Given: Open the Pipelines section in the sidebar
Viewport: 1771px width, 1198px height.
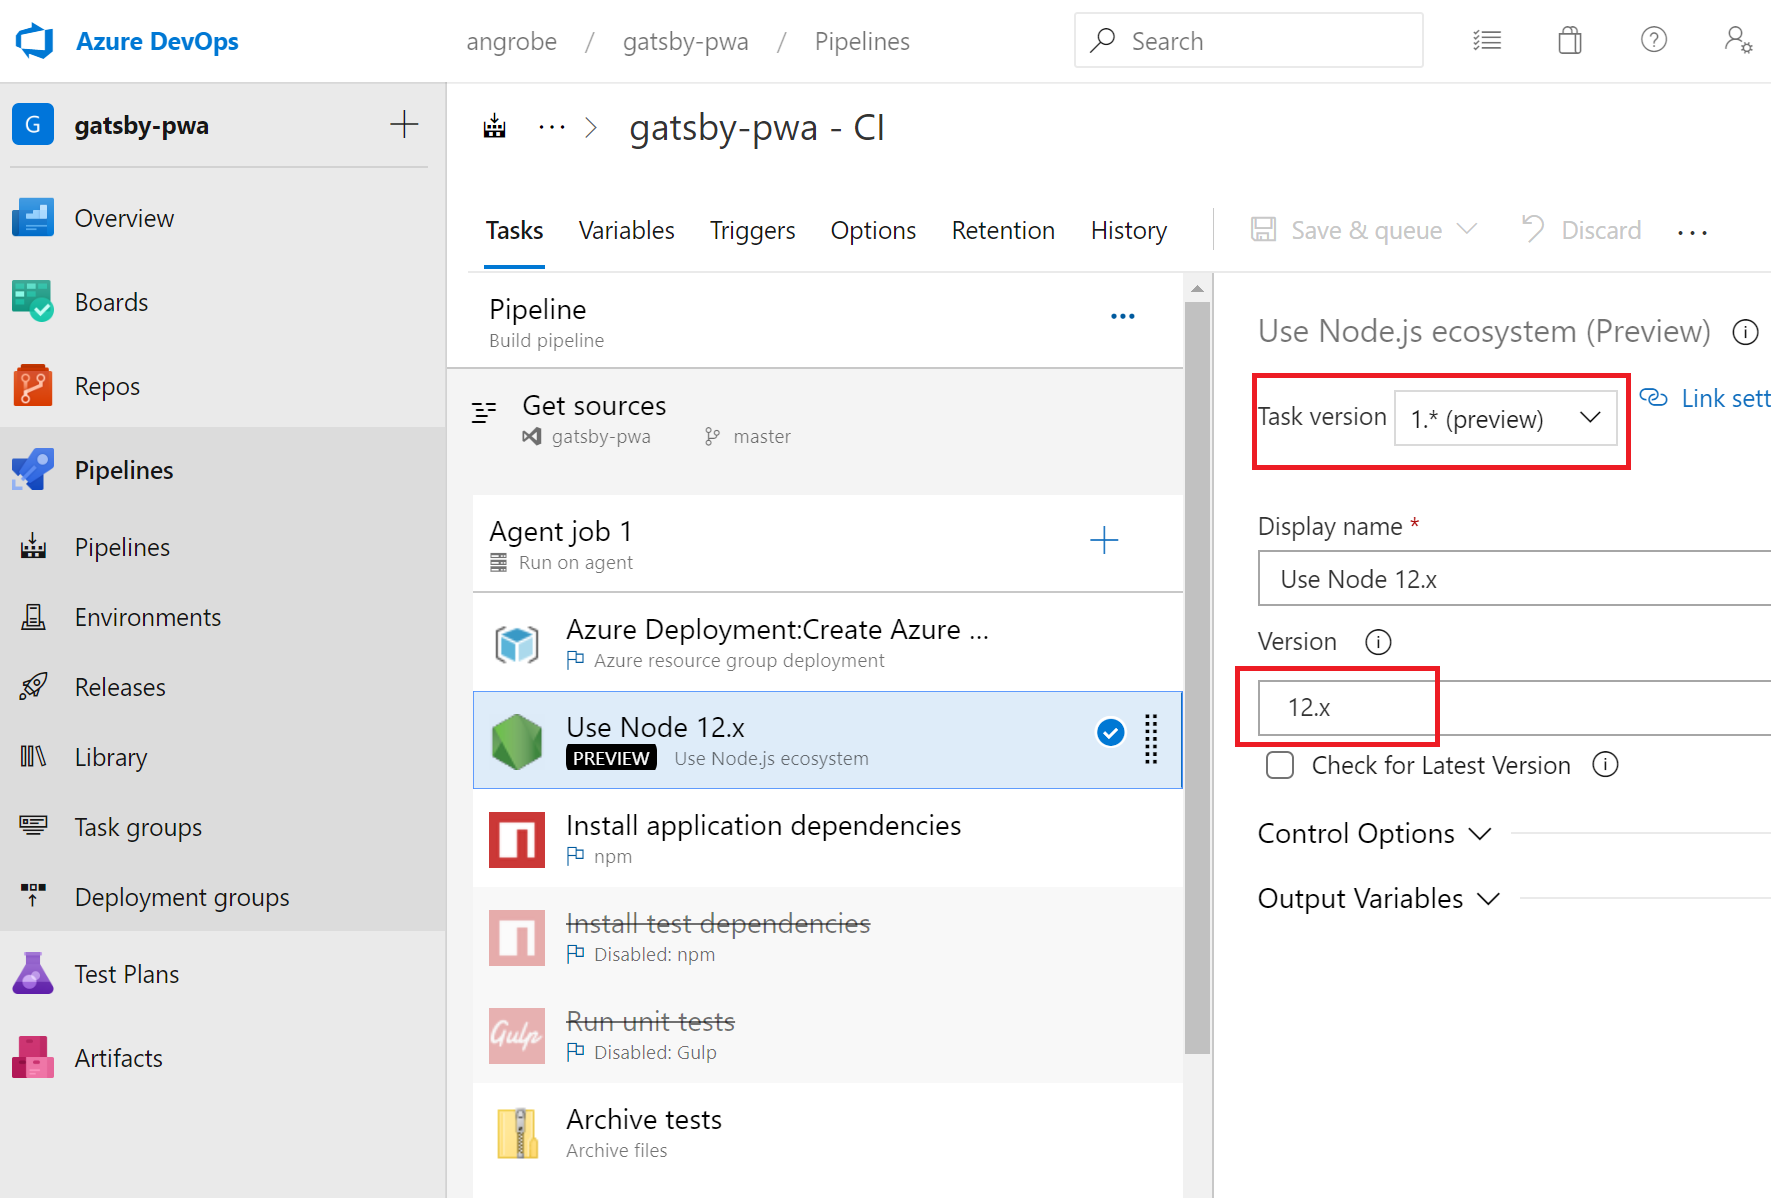Looking at the screenshot, I should (124, 470).
